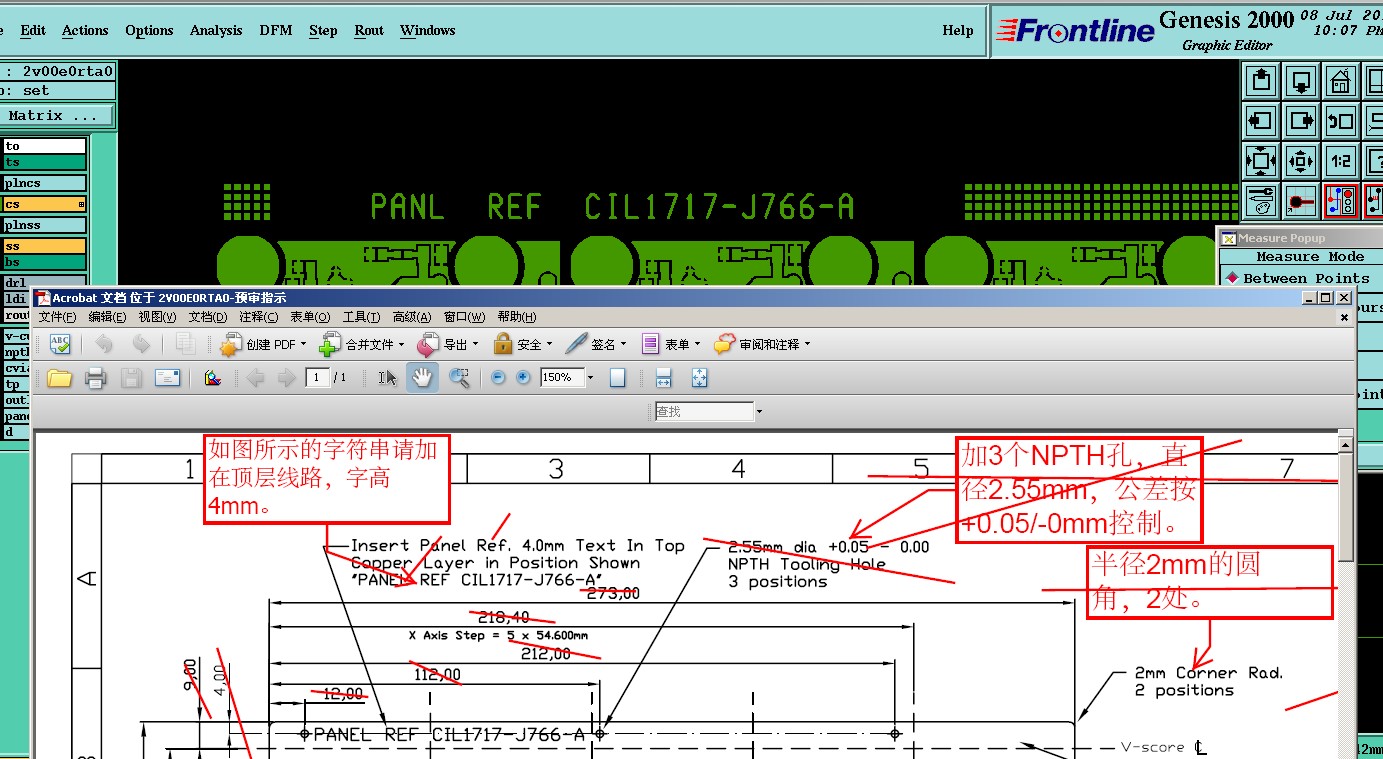Click the Acrobat spell check ABC icon
This screenshot has width=1383, height=759.
(x=60, y=344)
